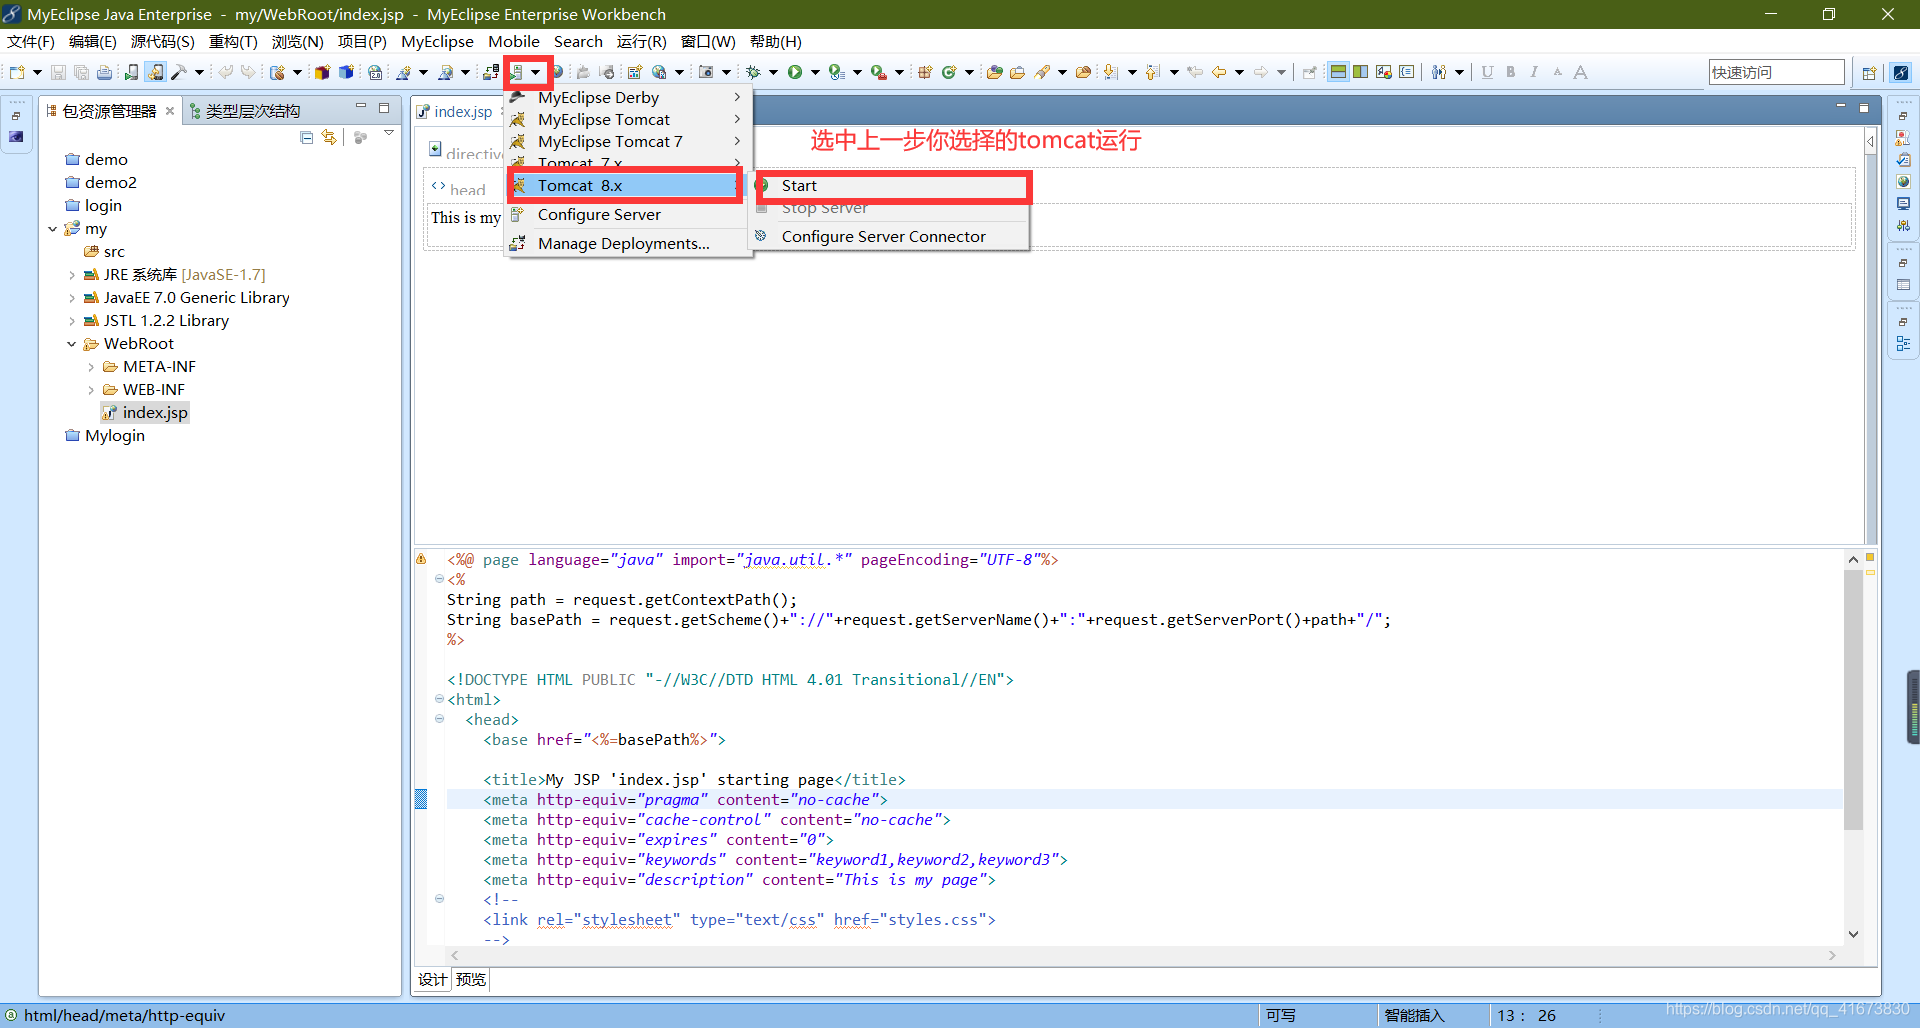
Task: Select the MyEclipse Java Enterprise perspective icon
Action: pyautogui.click(x=1901, y=72)
